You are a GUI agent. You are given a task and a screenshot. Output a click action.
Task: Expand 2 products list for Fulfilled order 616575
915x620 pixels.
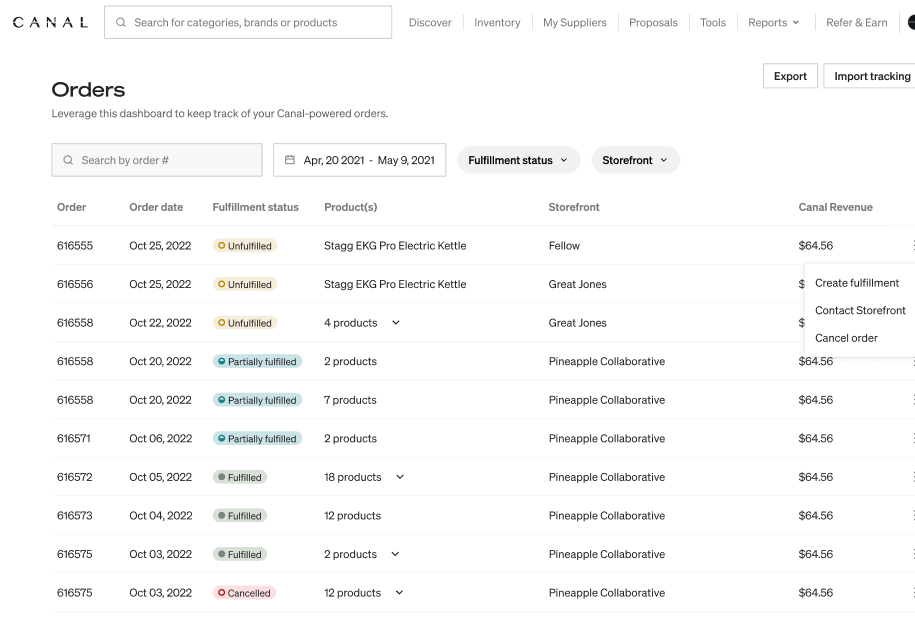coord(395,554)
